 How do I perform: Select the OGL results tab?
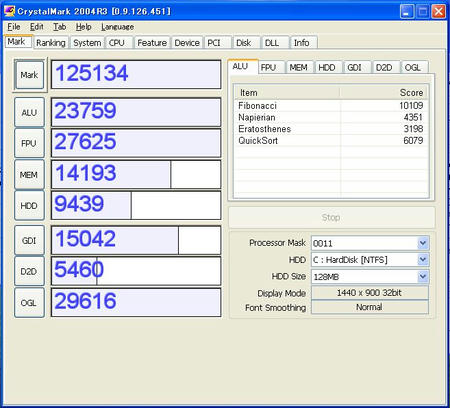[x=413, y=68]
